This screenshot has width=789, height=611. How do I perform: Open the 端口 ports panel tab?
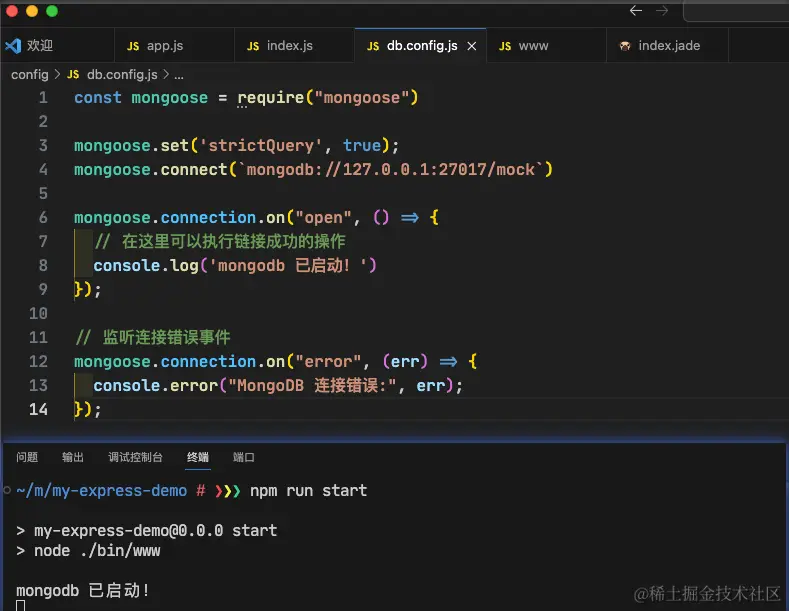(244, 457)
